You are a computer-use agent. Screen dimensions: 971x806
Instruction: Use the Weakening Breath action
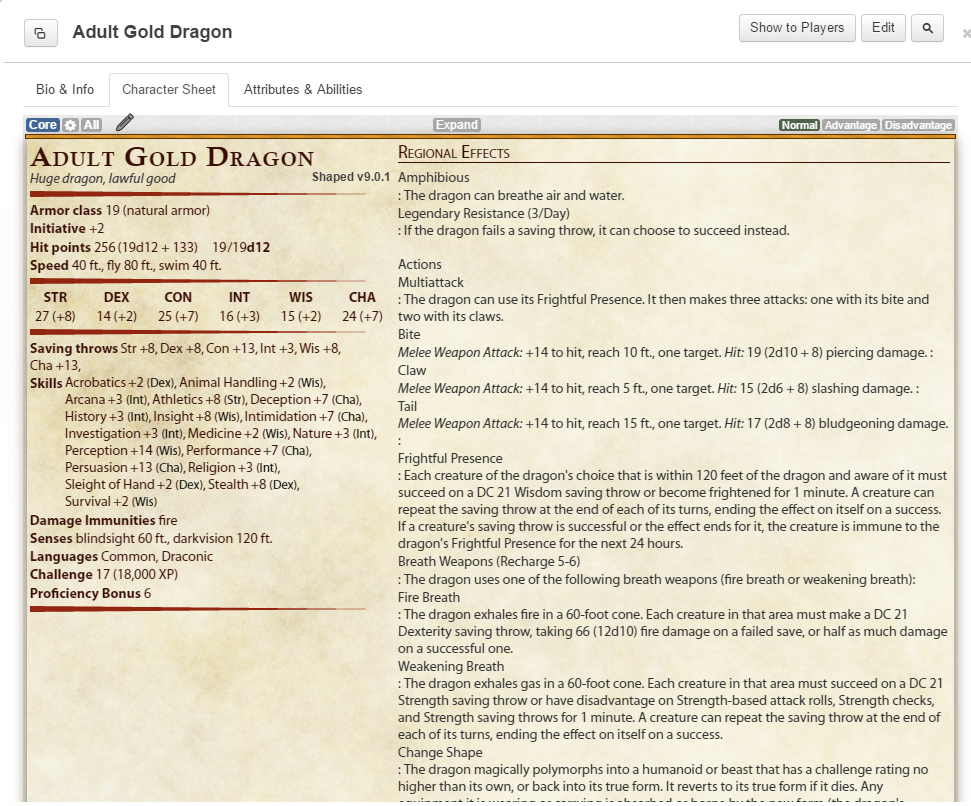point(451,667)
